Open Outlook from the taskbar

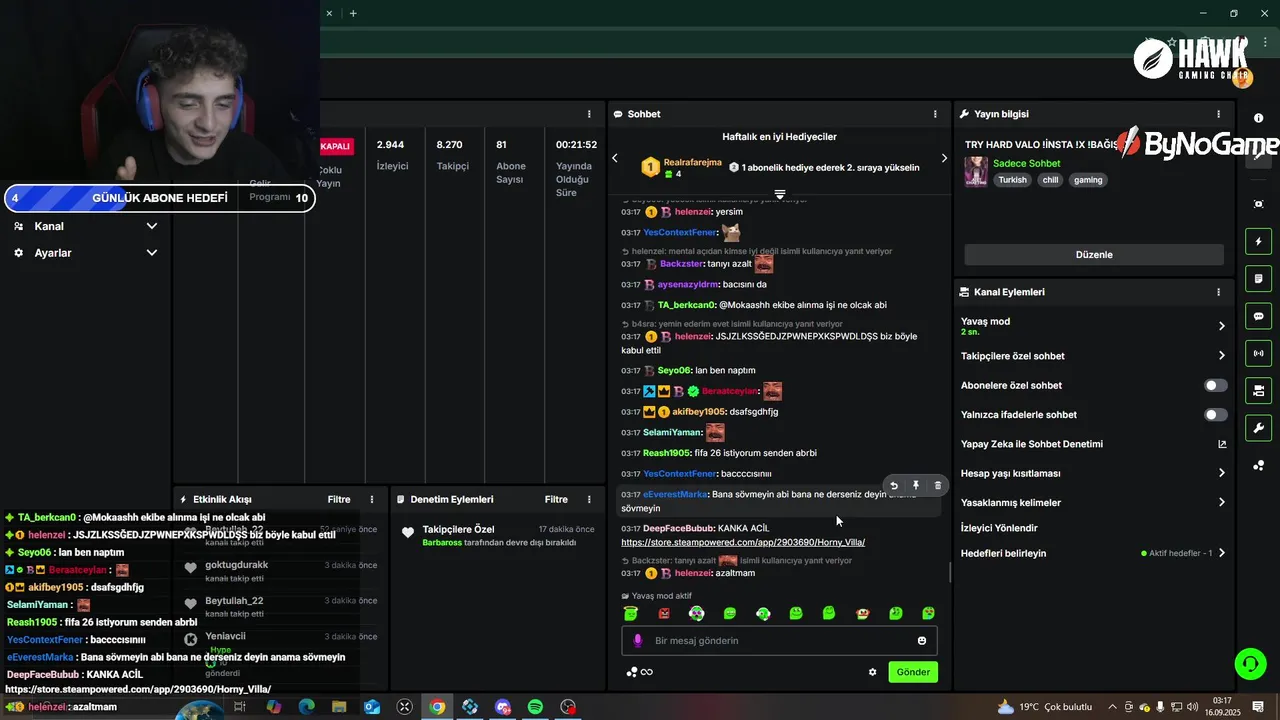pyautogui.click(x=372, y=707)
